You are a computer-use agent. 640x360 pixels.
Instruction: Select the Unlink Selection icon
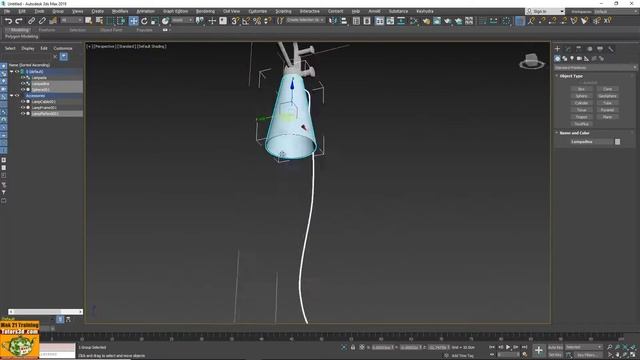tap(42, 21)
